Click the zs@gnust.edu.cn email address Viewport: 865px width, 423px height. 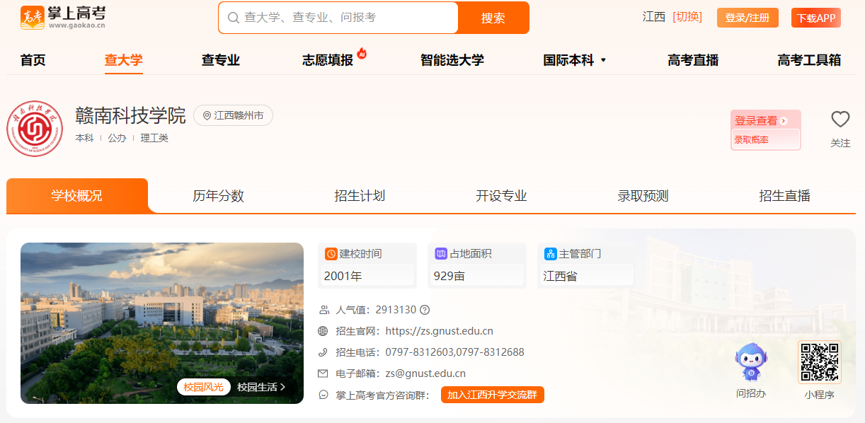click(x=425, y=373)
